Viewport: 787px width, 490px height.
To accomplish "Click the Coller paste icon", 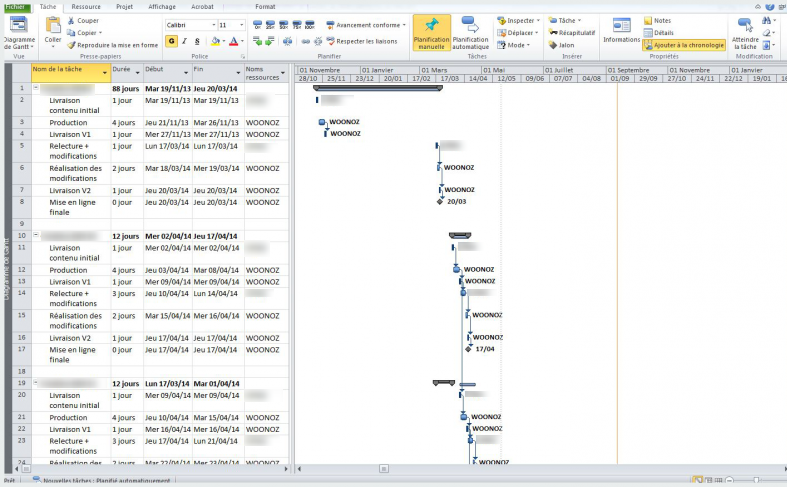I will click(x=53, y=25).
